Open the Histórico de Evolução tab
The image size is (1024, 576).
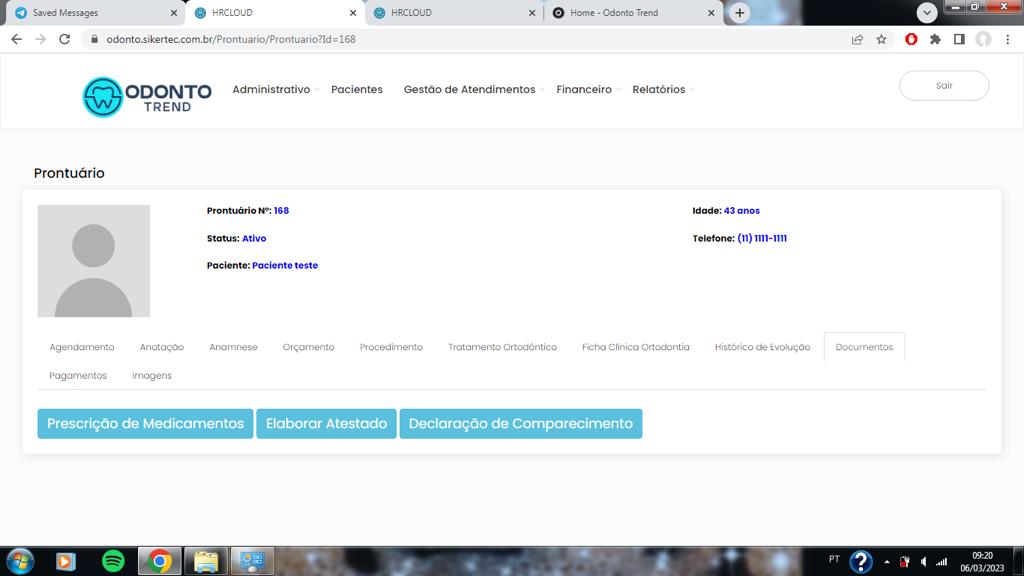[x=762, y=347]
